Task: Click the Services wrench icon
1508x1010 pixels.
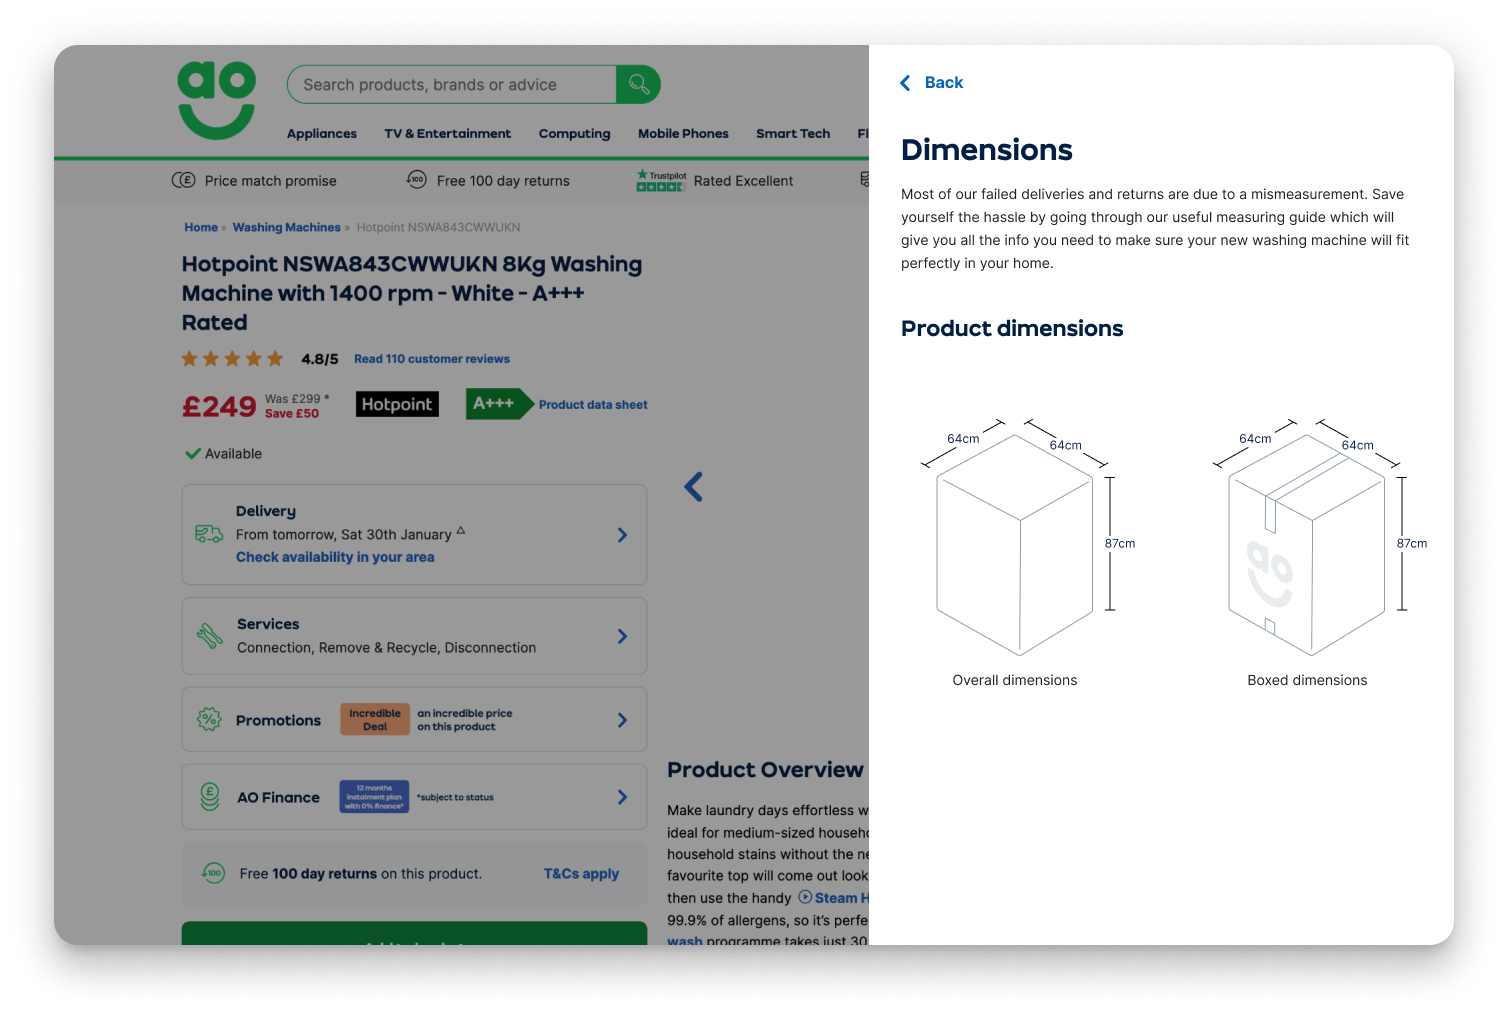Action: pyautogui.click(x=210, y=636)
